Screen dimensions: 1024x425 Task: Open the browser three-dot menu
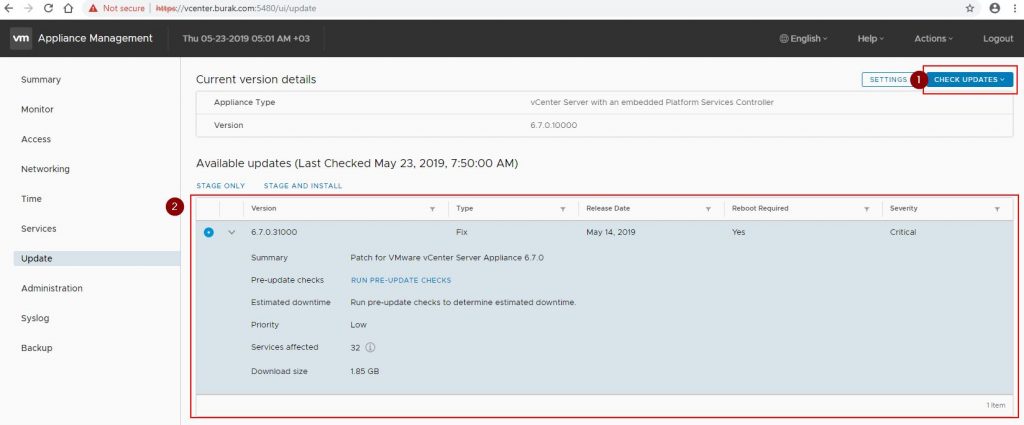click(x=1013, y=8)
